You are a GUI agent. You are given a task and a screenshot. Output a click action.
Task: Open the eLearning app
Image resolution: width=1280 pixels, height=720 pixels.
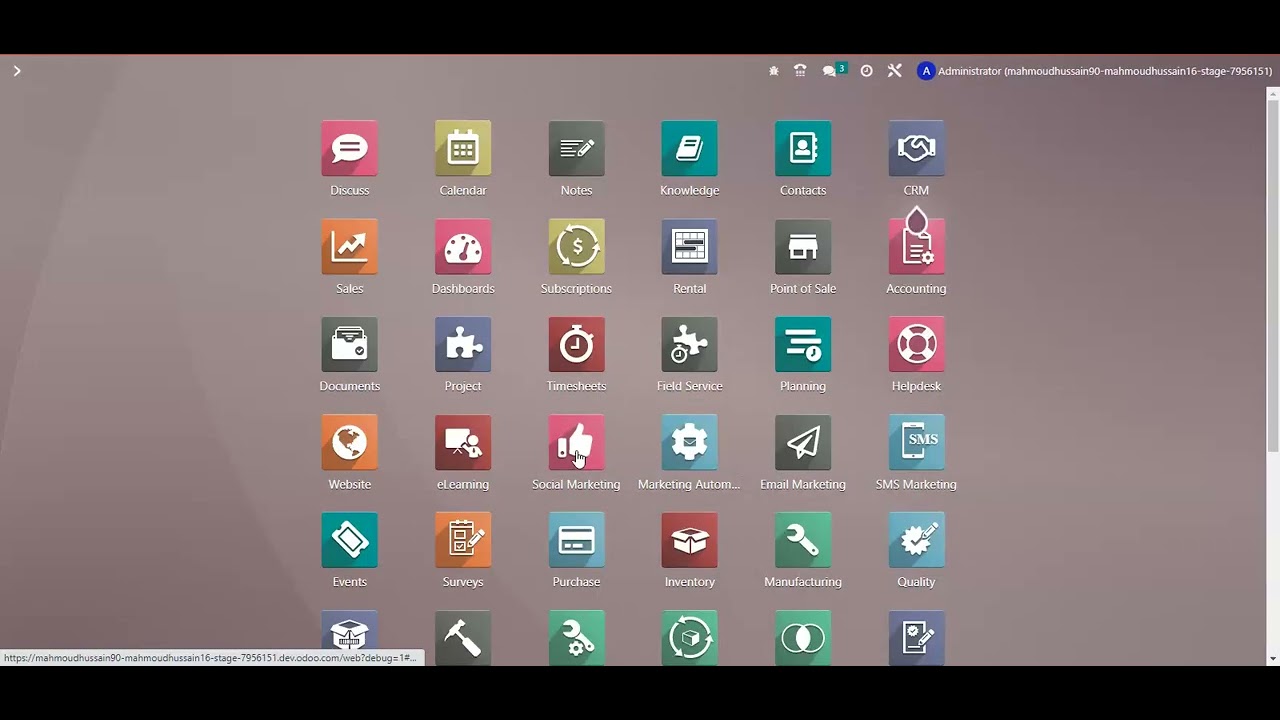463,442
